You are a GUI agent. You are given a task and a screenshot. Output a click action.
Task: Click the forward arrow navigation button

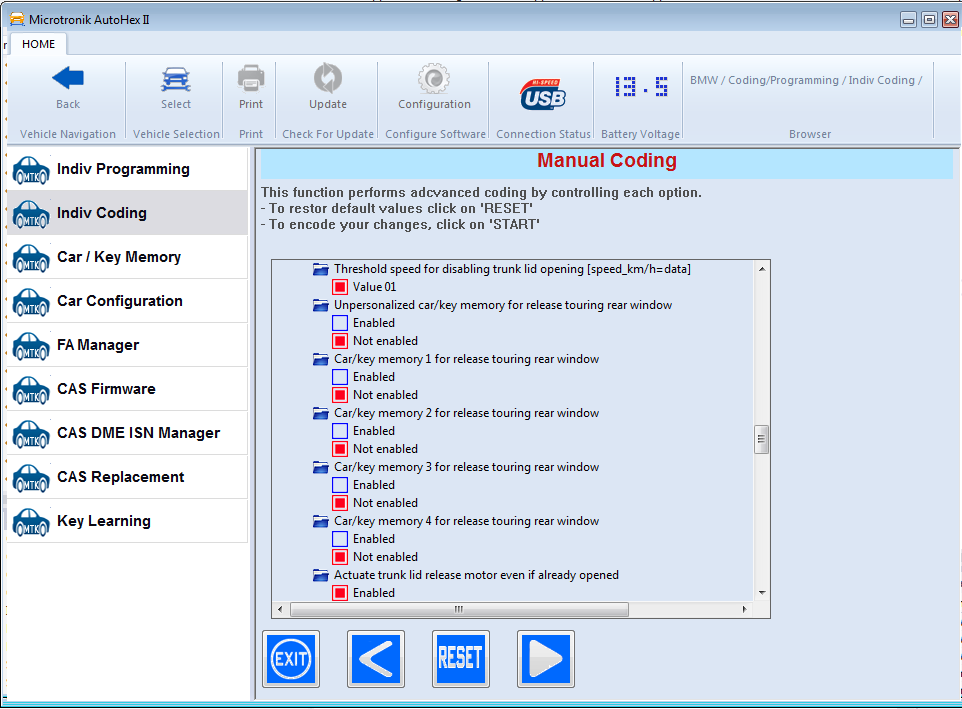point(545,658)
